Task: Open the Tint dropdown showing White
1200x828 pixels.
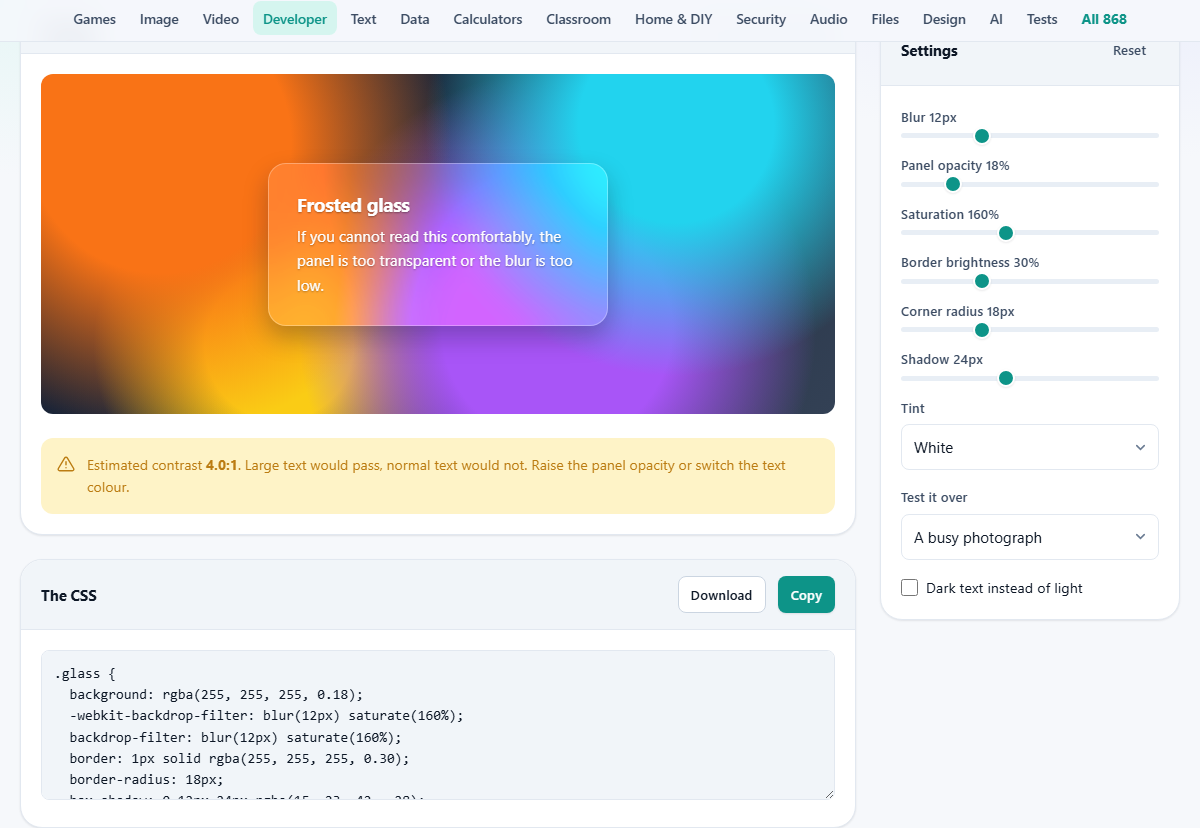Action: tap(1029, 447)
